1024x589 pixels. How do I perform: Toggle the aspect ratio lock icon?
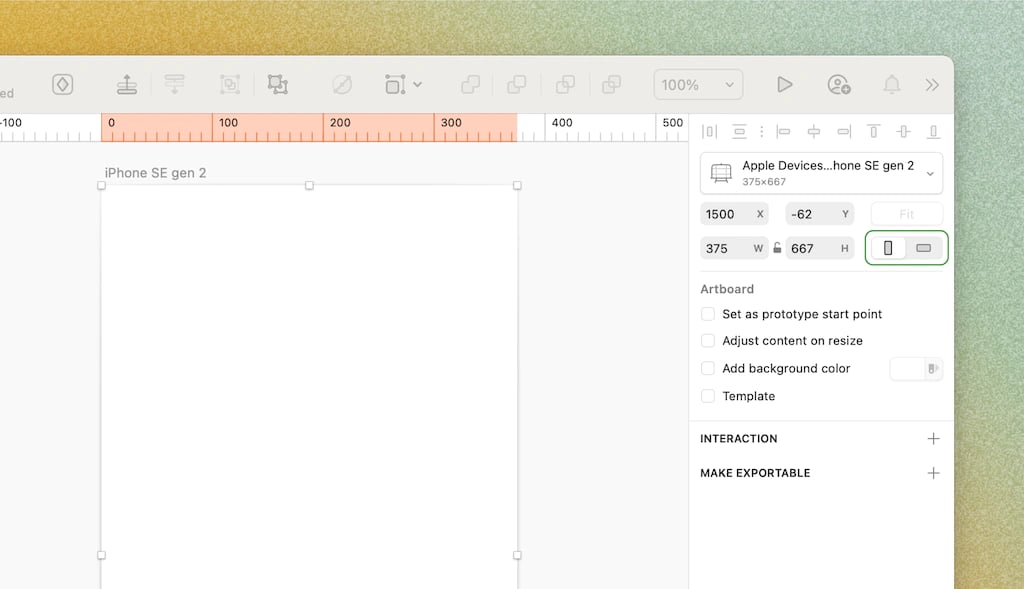[x=777, y=248]
